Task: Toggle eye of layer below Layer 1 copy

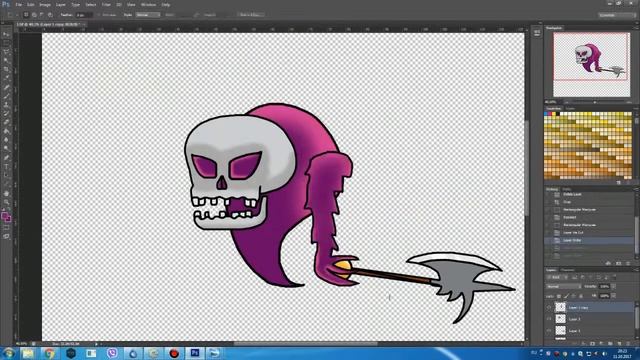Action: click(549, 319)
